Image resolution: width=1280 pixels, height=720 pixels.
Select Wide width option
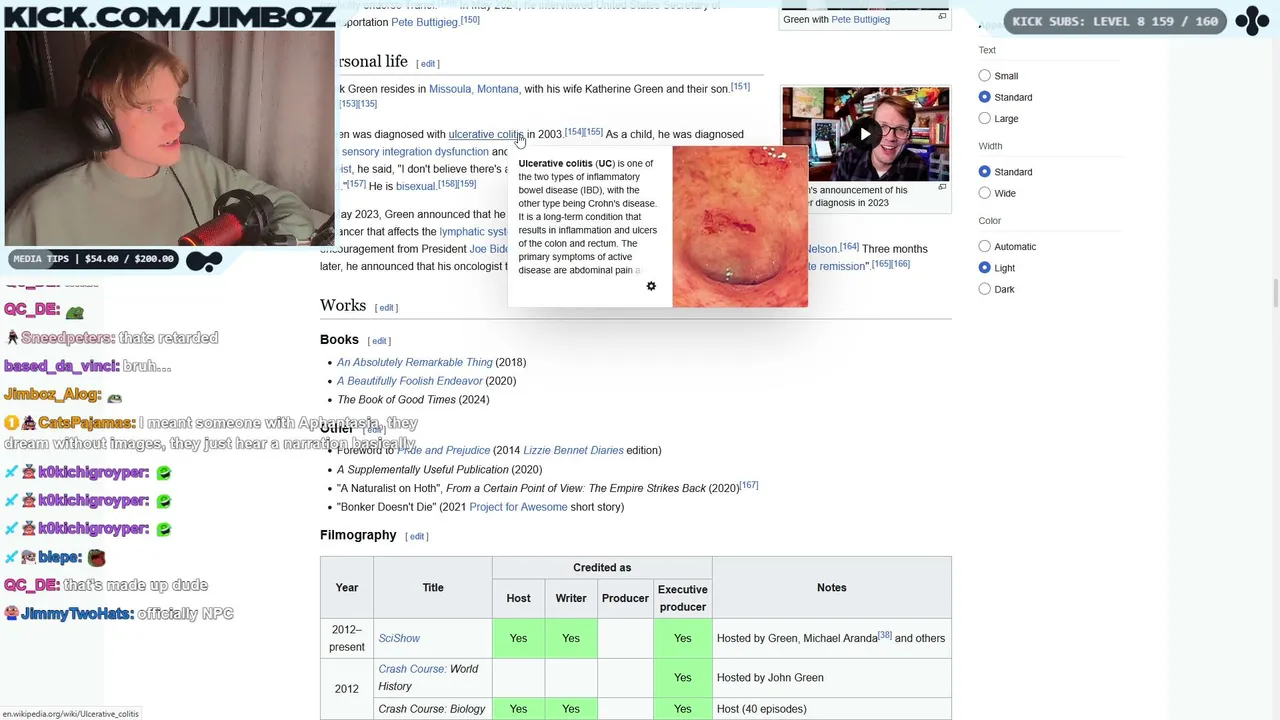985,193
